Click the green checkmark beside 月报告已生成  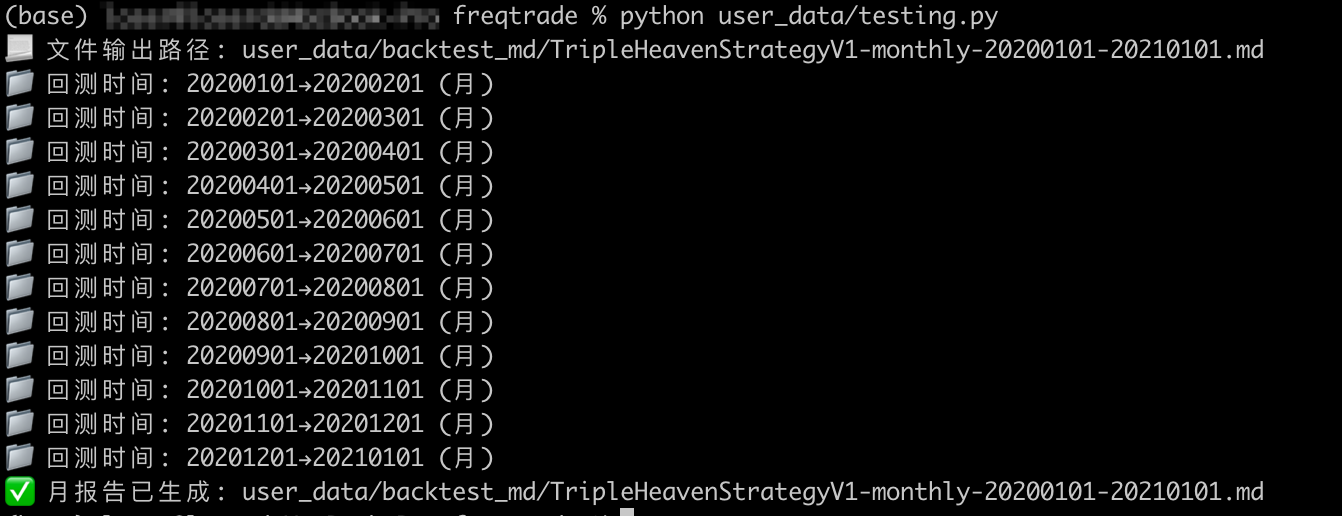(19, 491)
